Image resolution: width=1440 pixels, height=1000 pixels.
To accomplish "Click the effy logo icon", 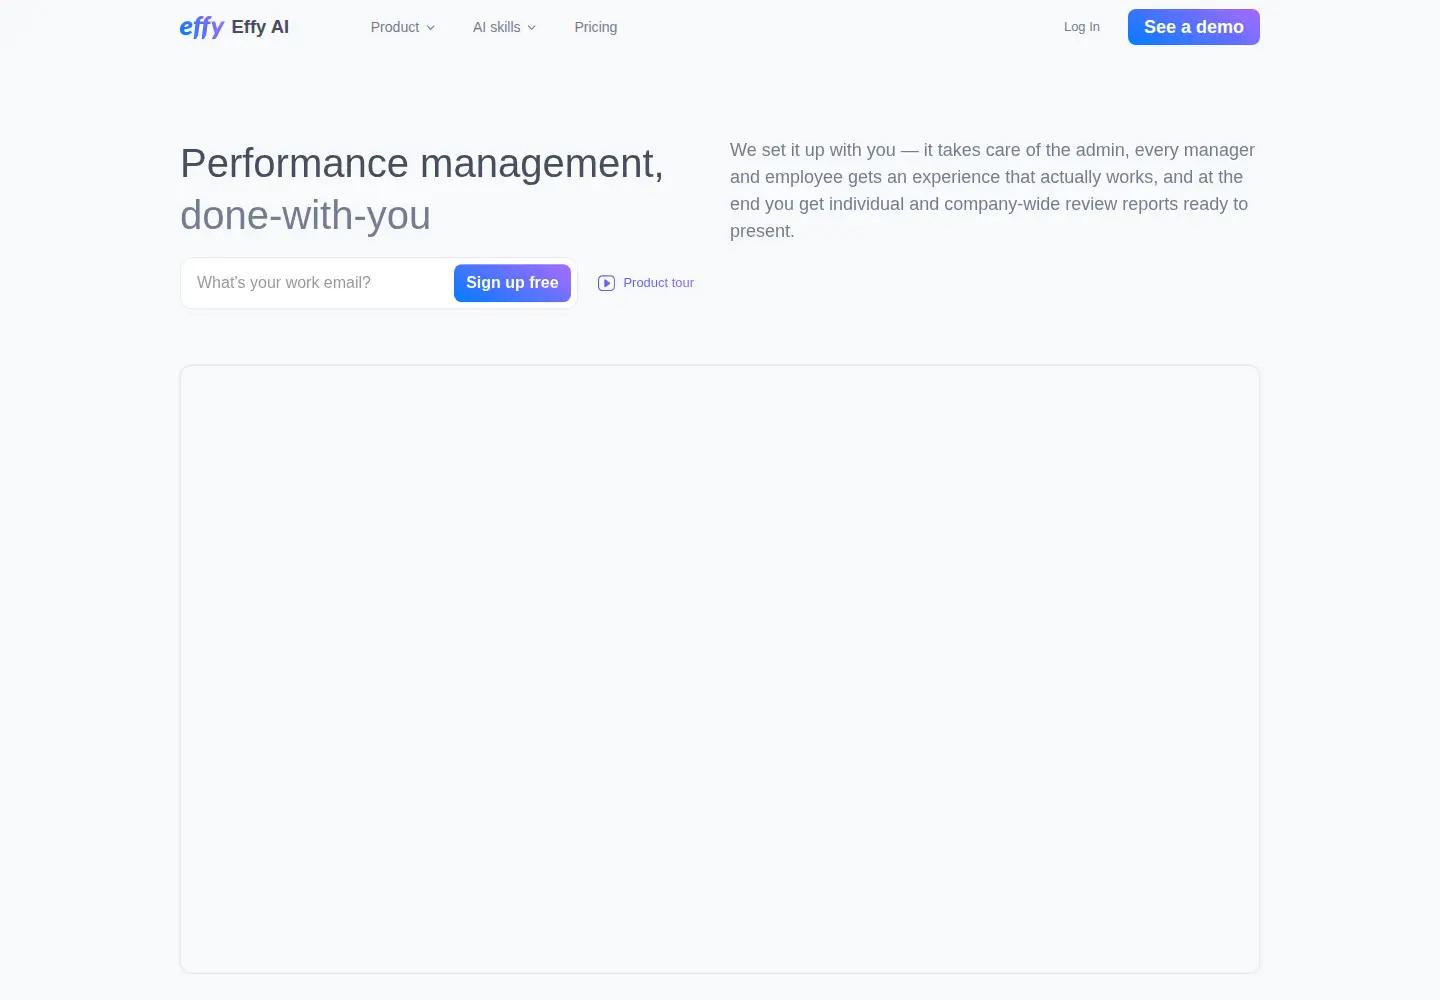I will tap(202, 27).
